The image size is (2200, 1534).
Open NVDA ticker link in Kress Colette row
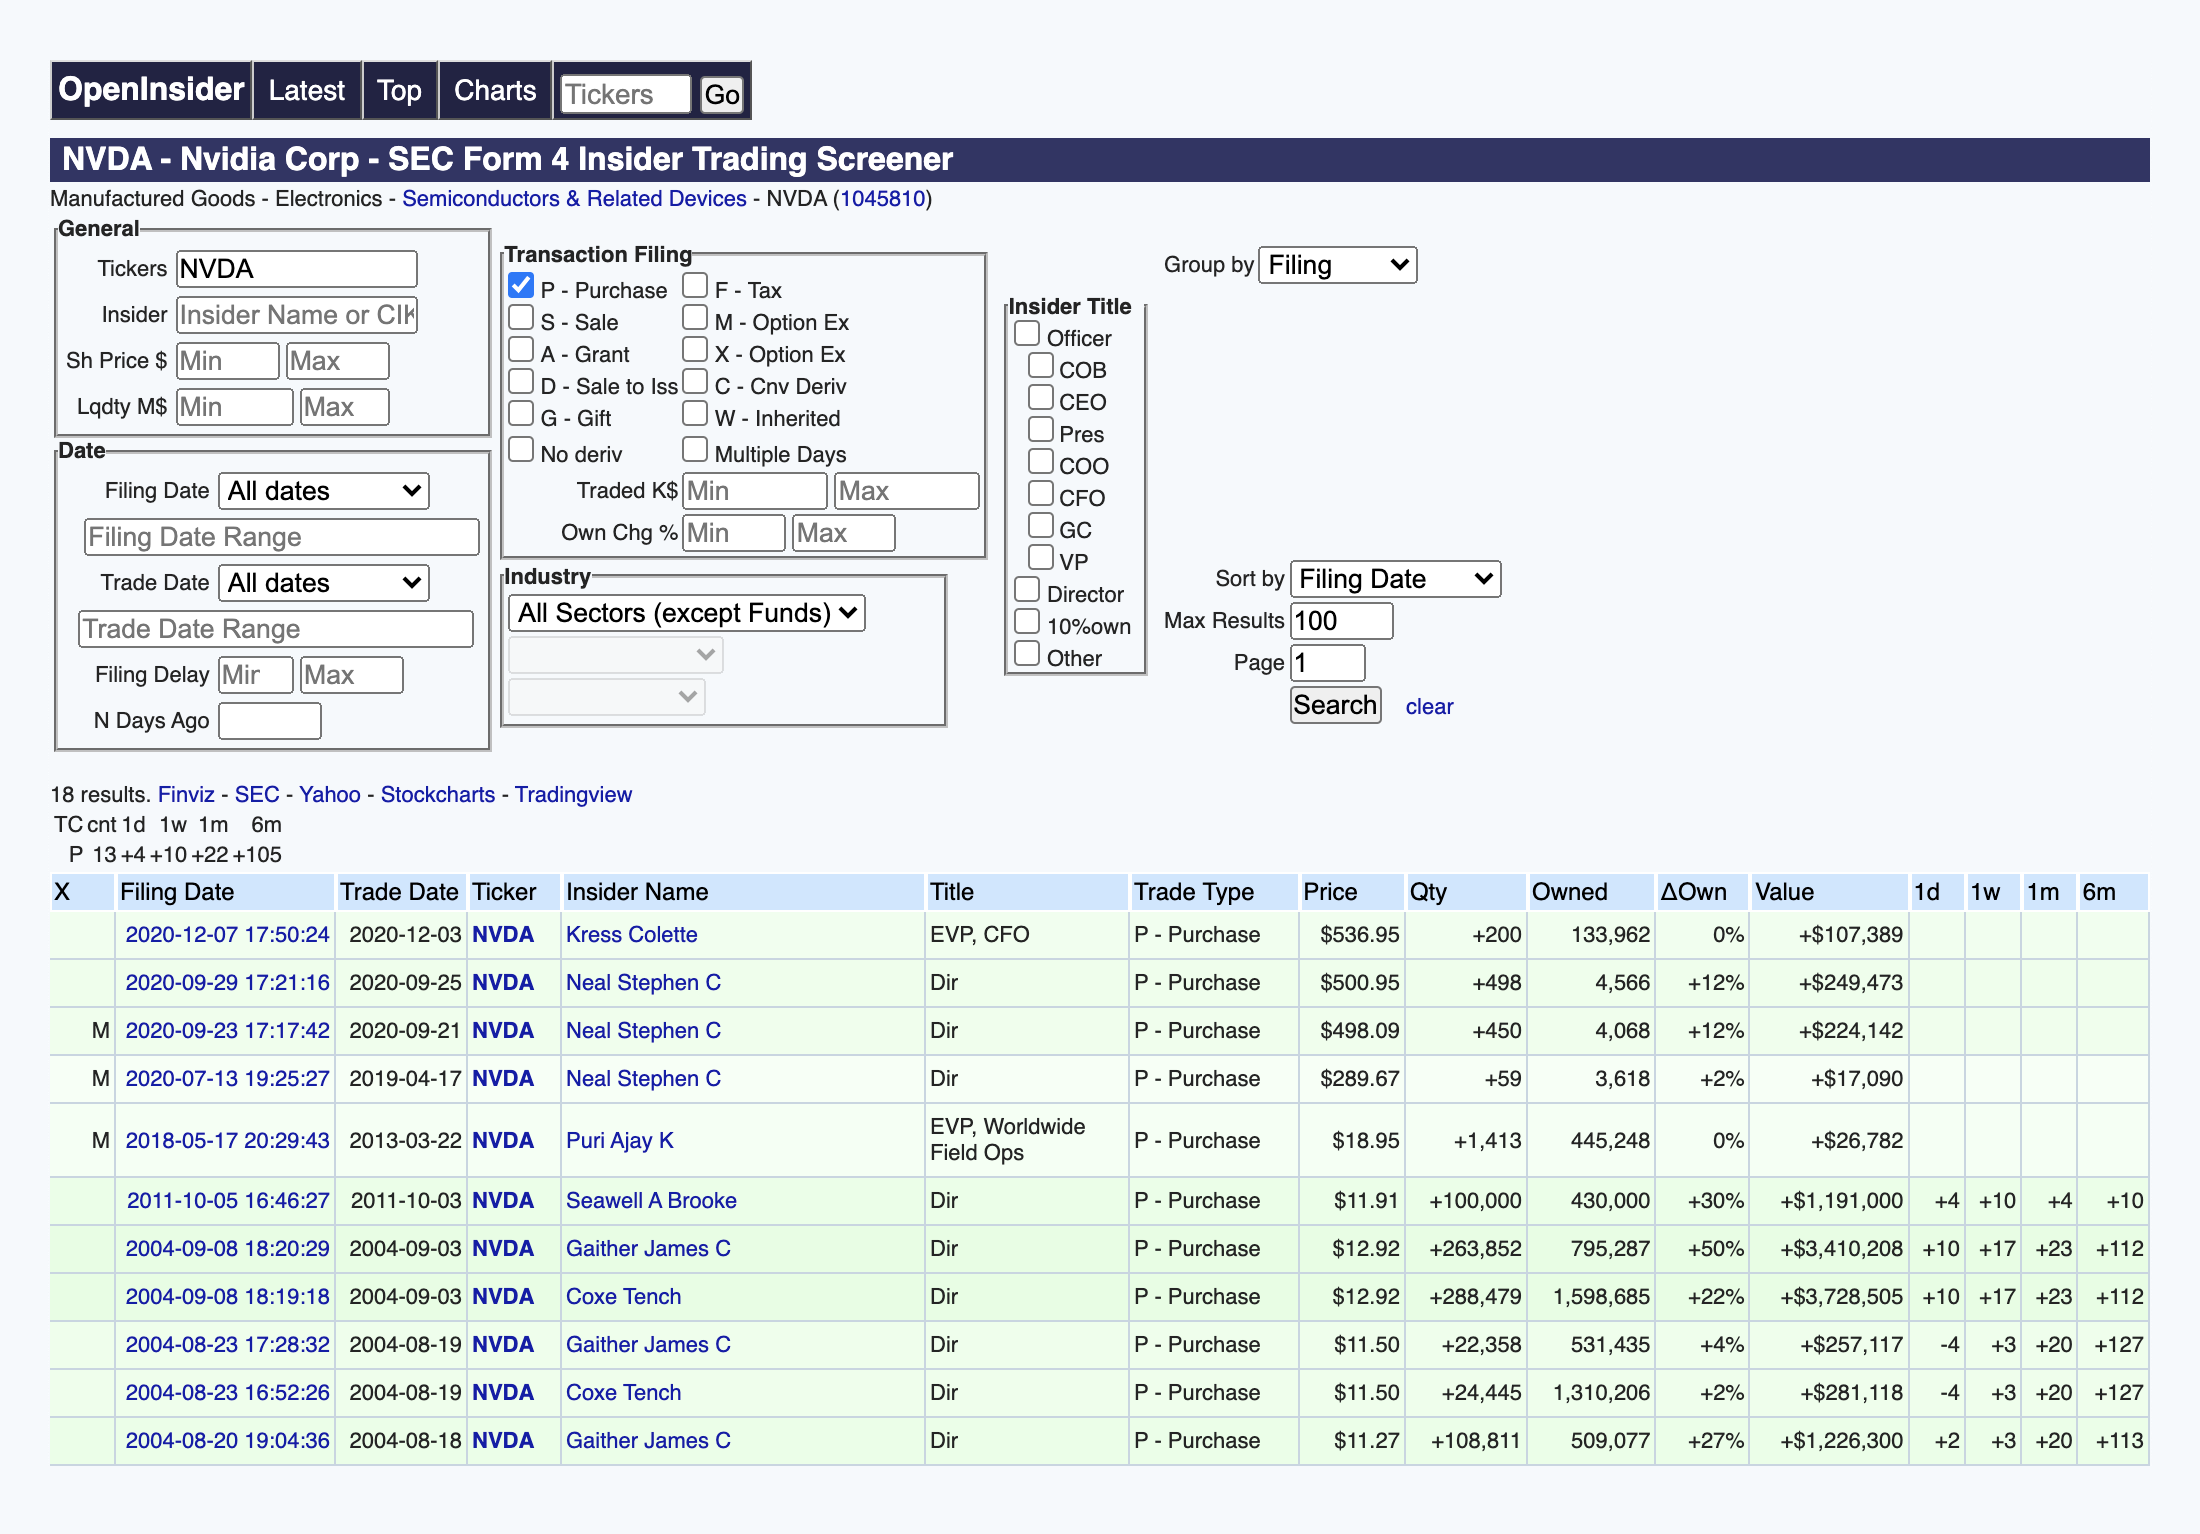click(x=503, y=935)
